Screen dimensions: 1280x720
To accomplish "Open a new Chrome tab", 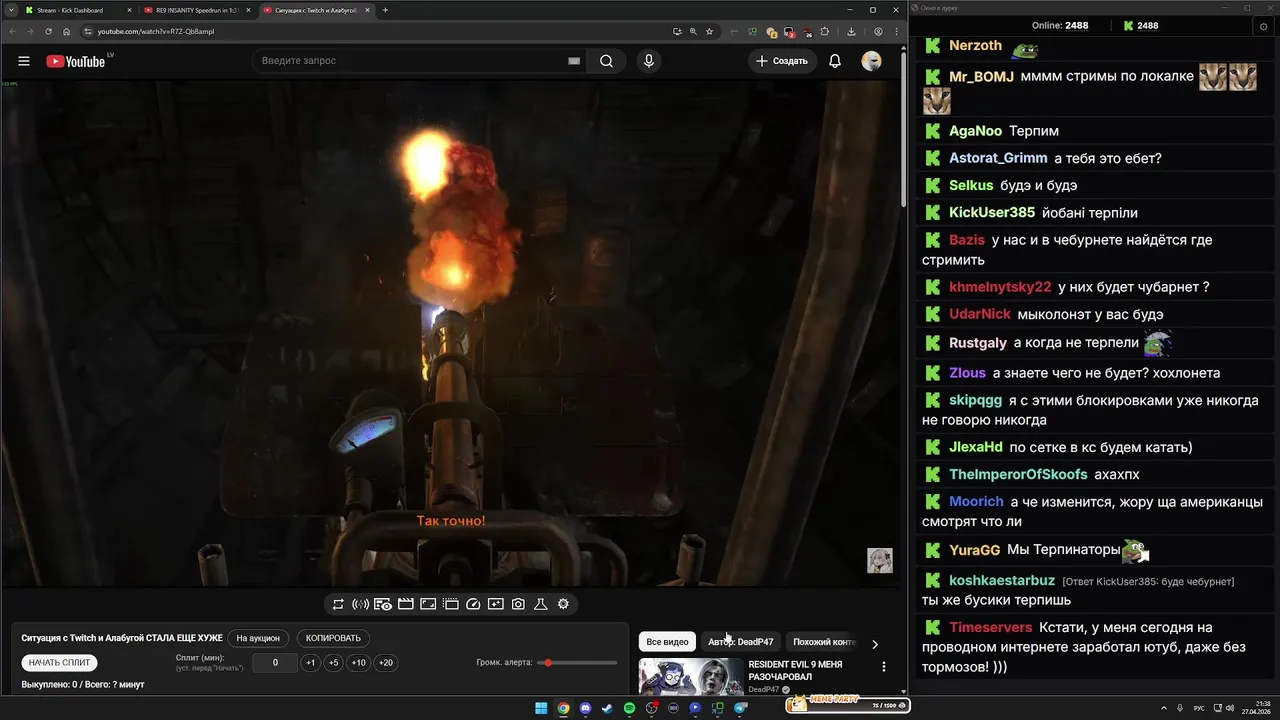I will [385, 10].
